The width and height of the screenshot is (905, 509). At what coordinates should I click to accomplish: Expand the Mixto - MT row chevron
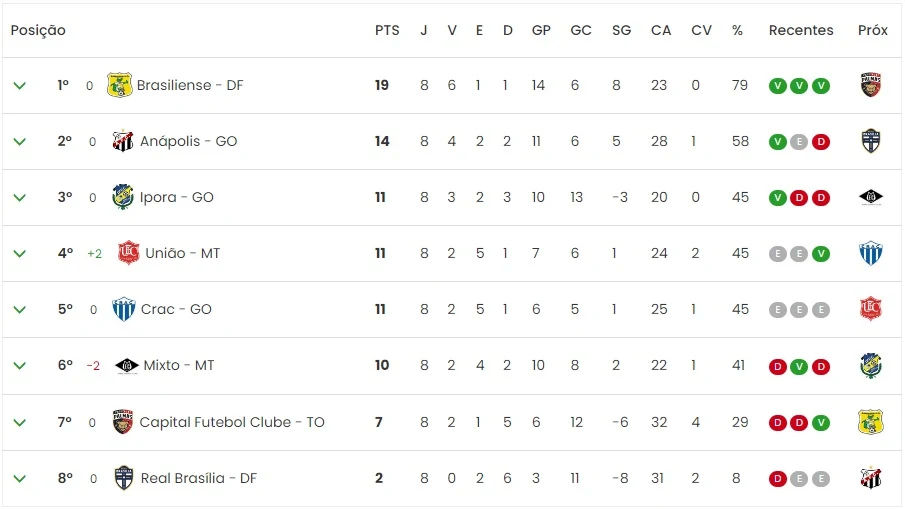20,365
